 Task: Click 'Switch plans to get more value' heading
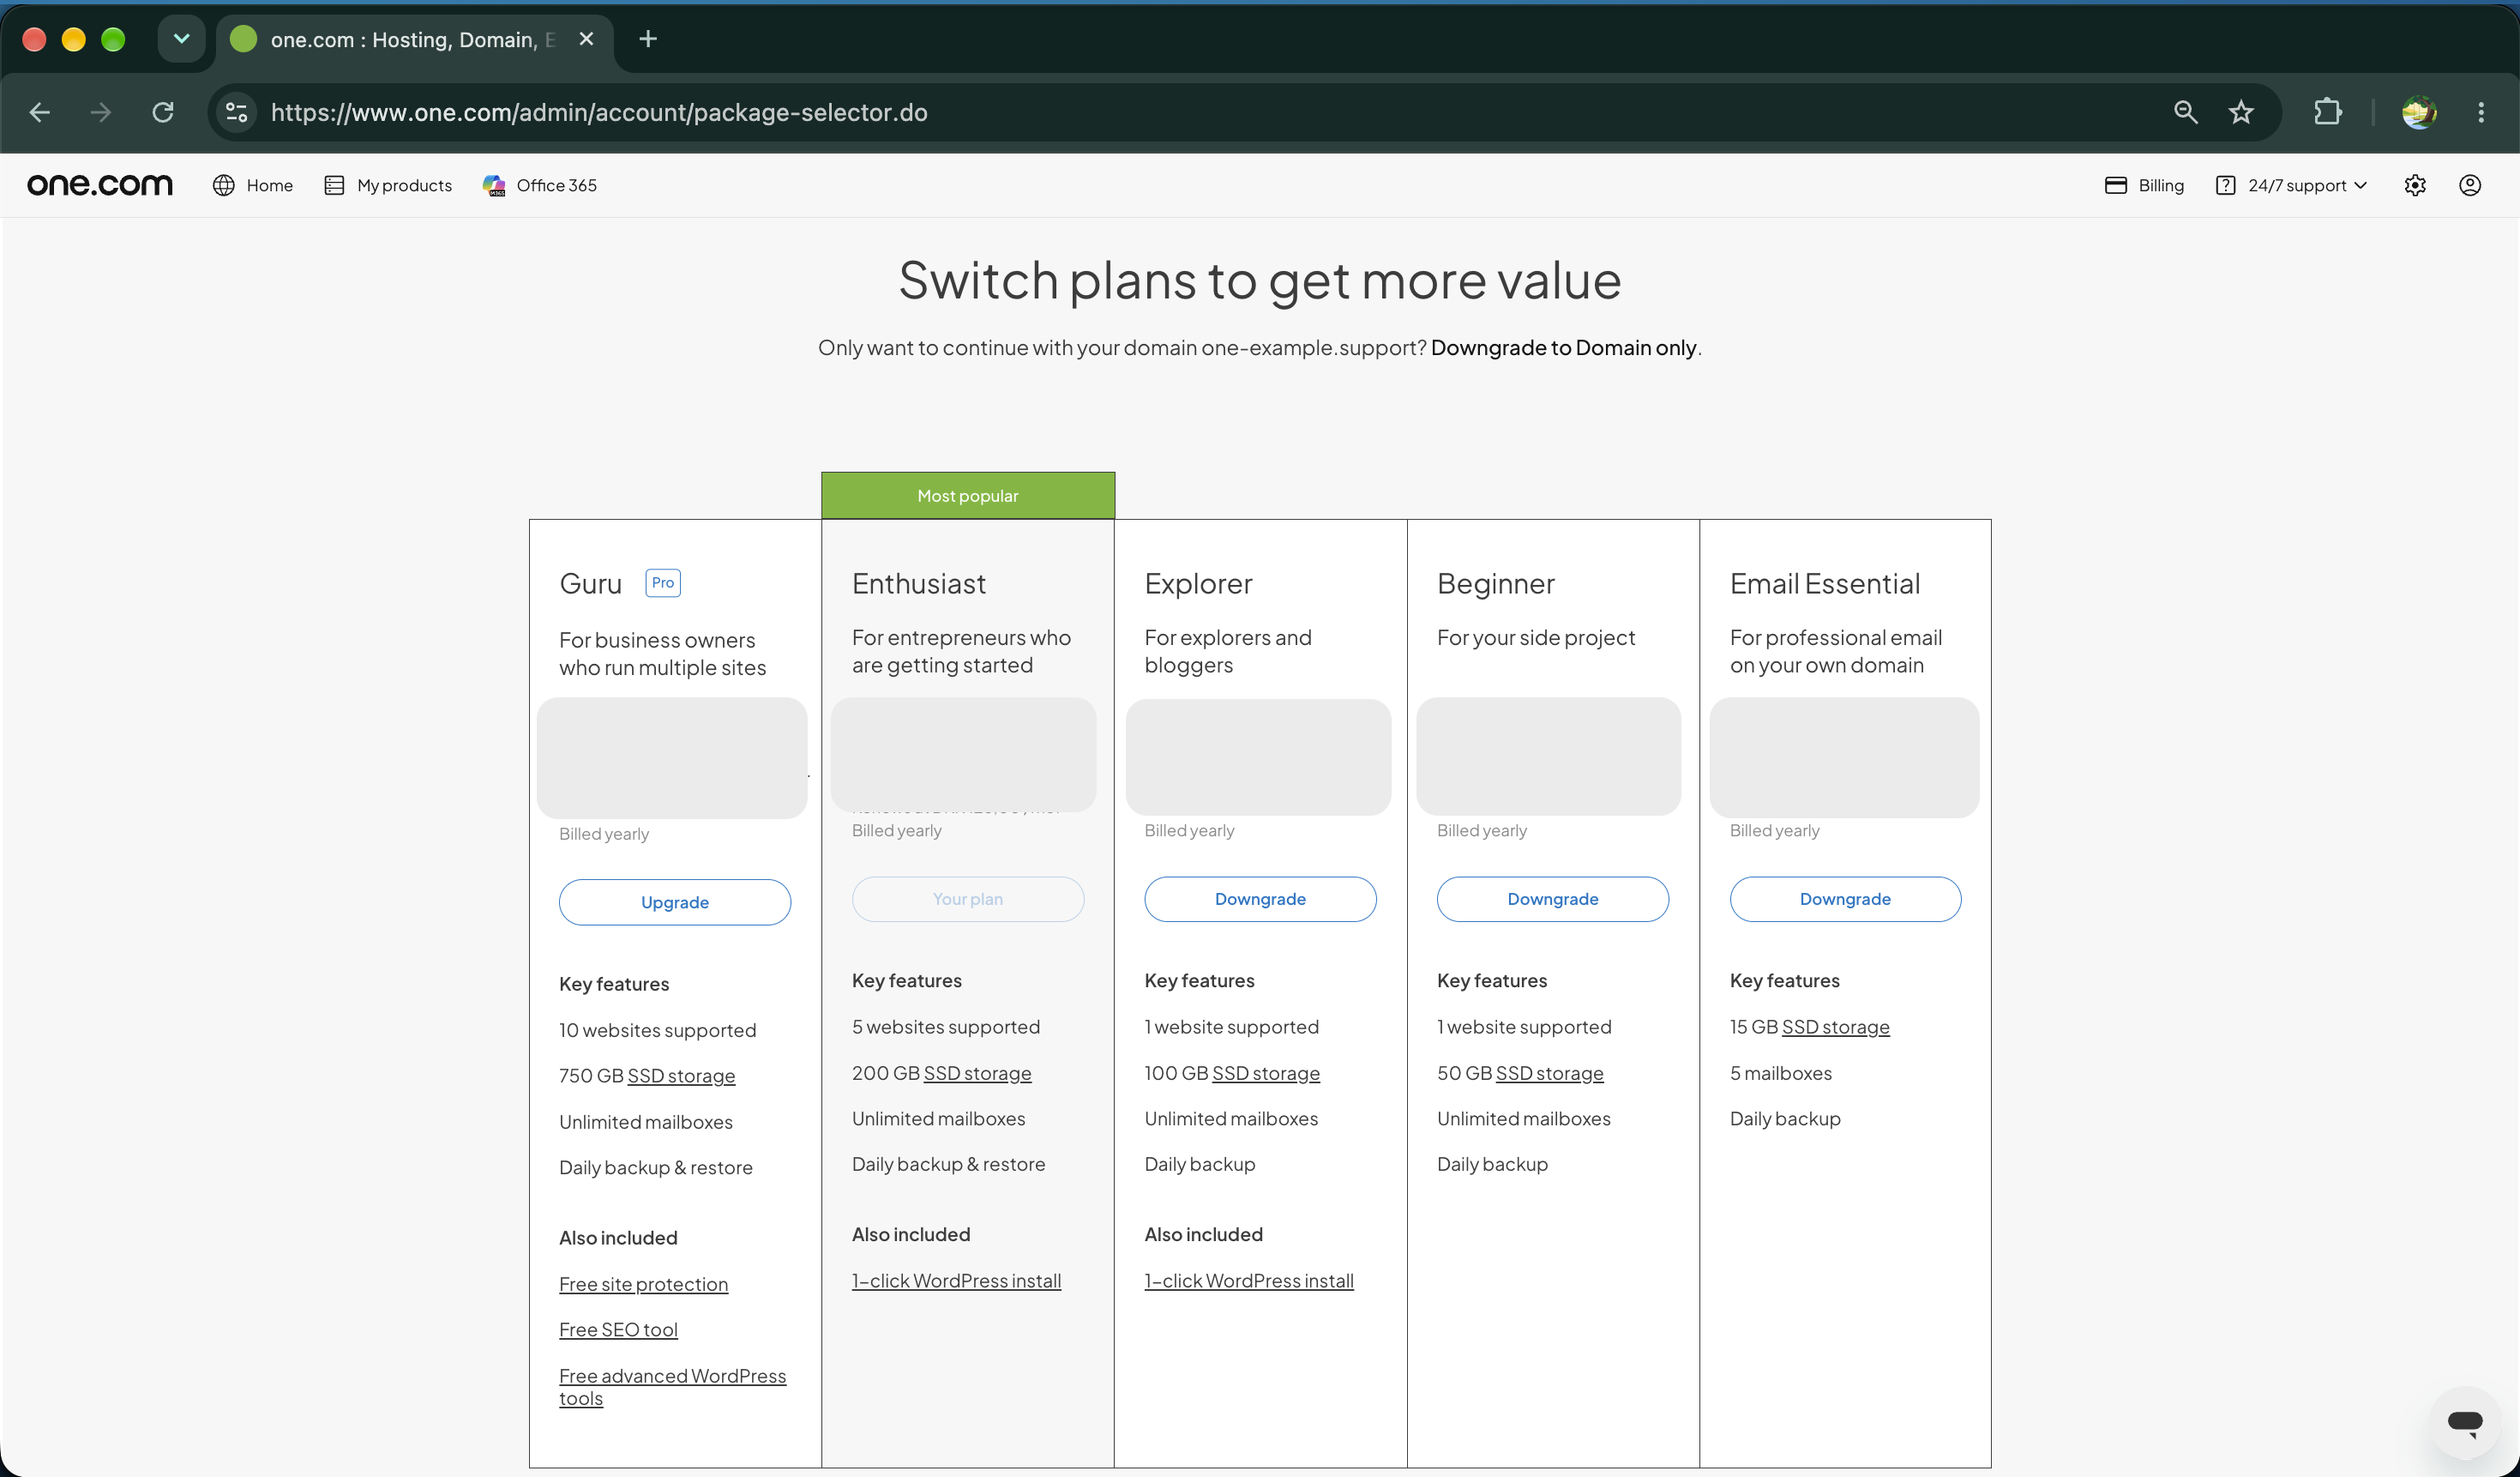[x=1260, y=280]
